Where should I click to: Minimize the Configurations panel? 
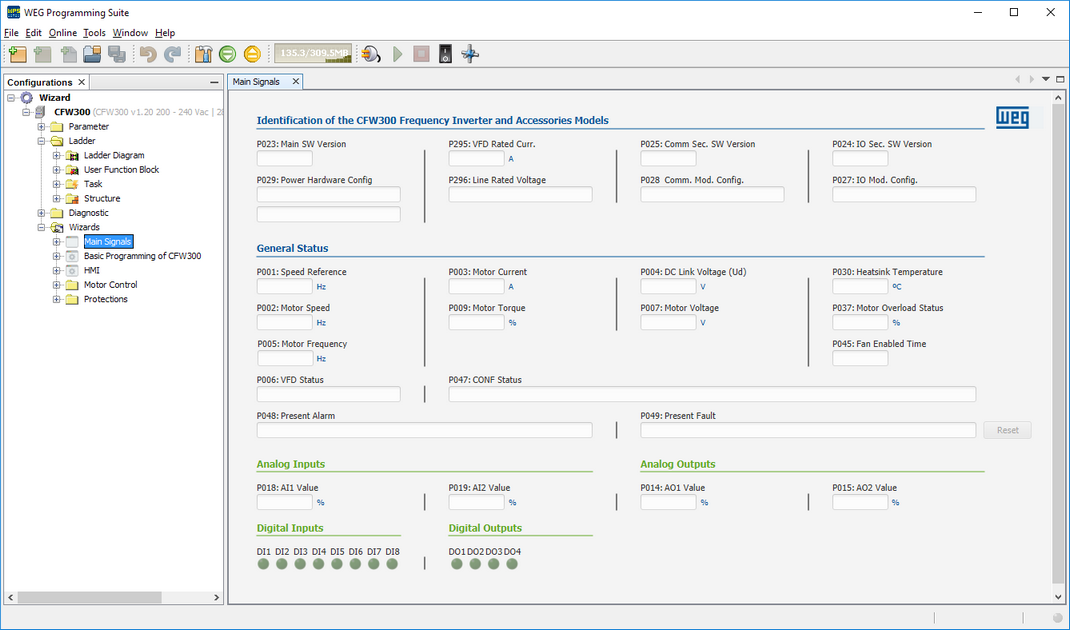coord(214,82)
